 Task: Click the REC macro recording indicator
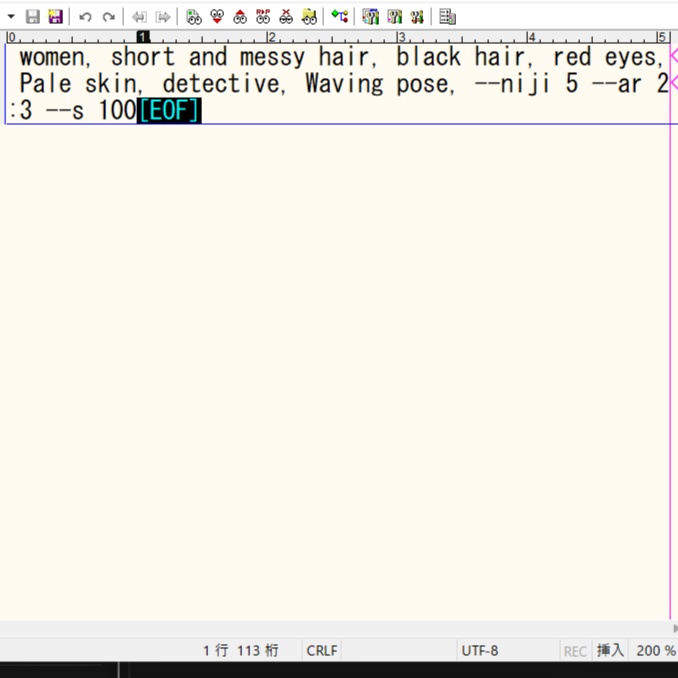click(575, 651)
